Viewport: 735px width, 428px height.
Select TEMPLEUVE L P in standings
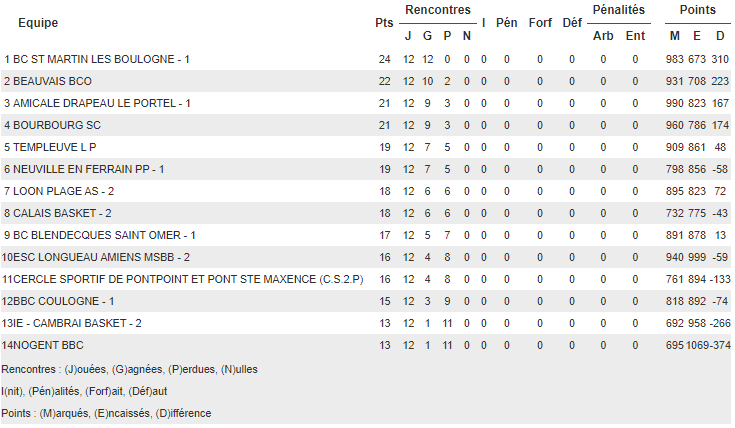(x=54, y=147)
